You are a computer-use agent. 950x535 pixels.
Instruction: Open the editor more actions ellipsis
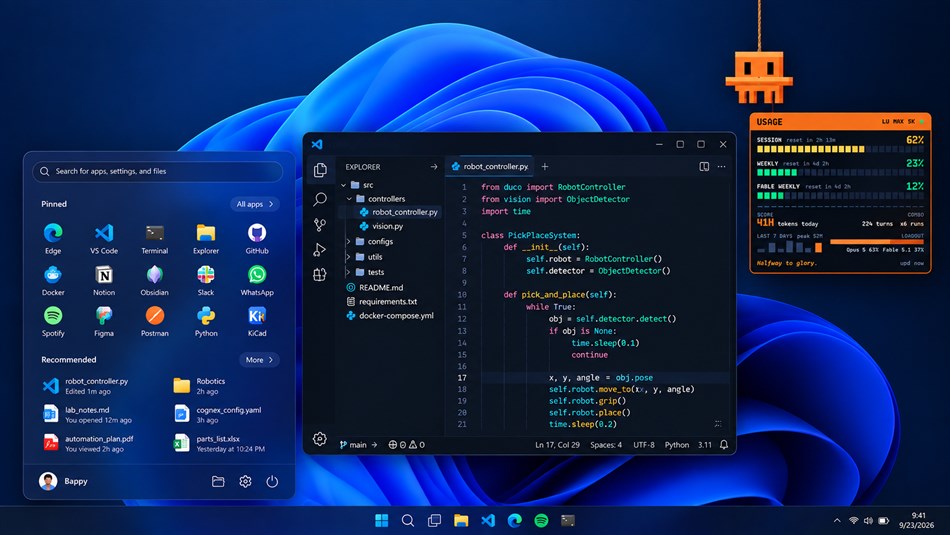721,167
